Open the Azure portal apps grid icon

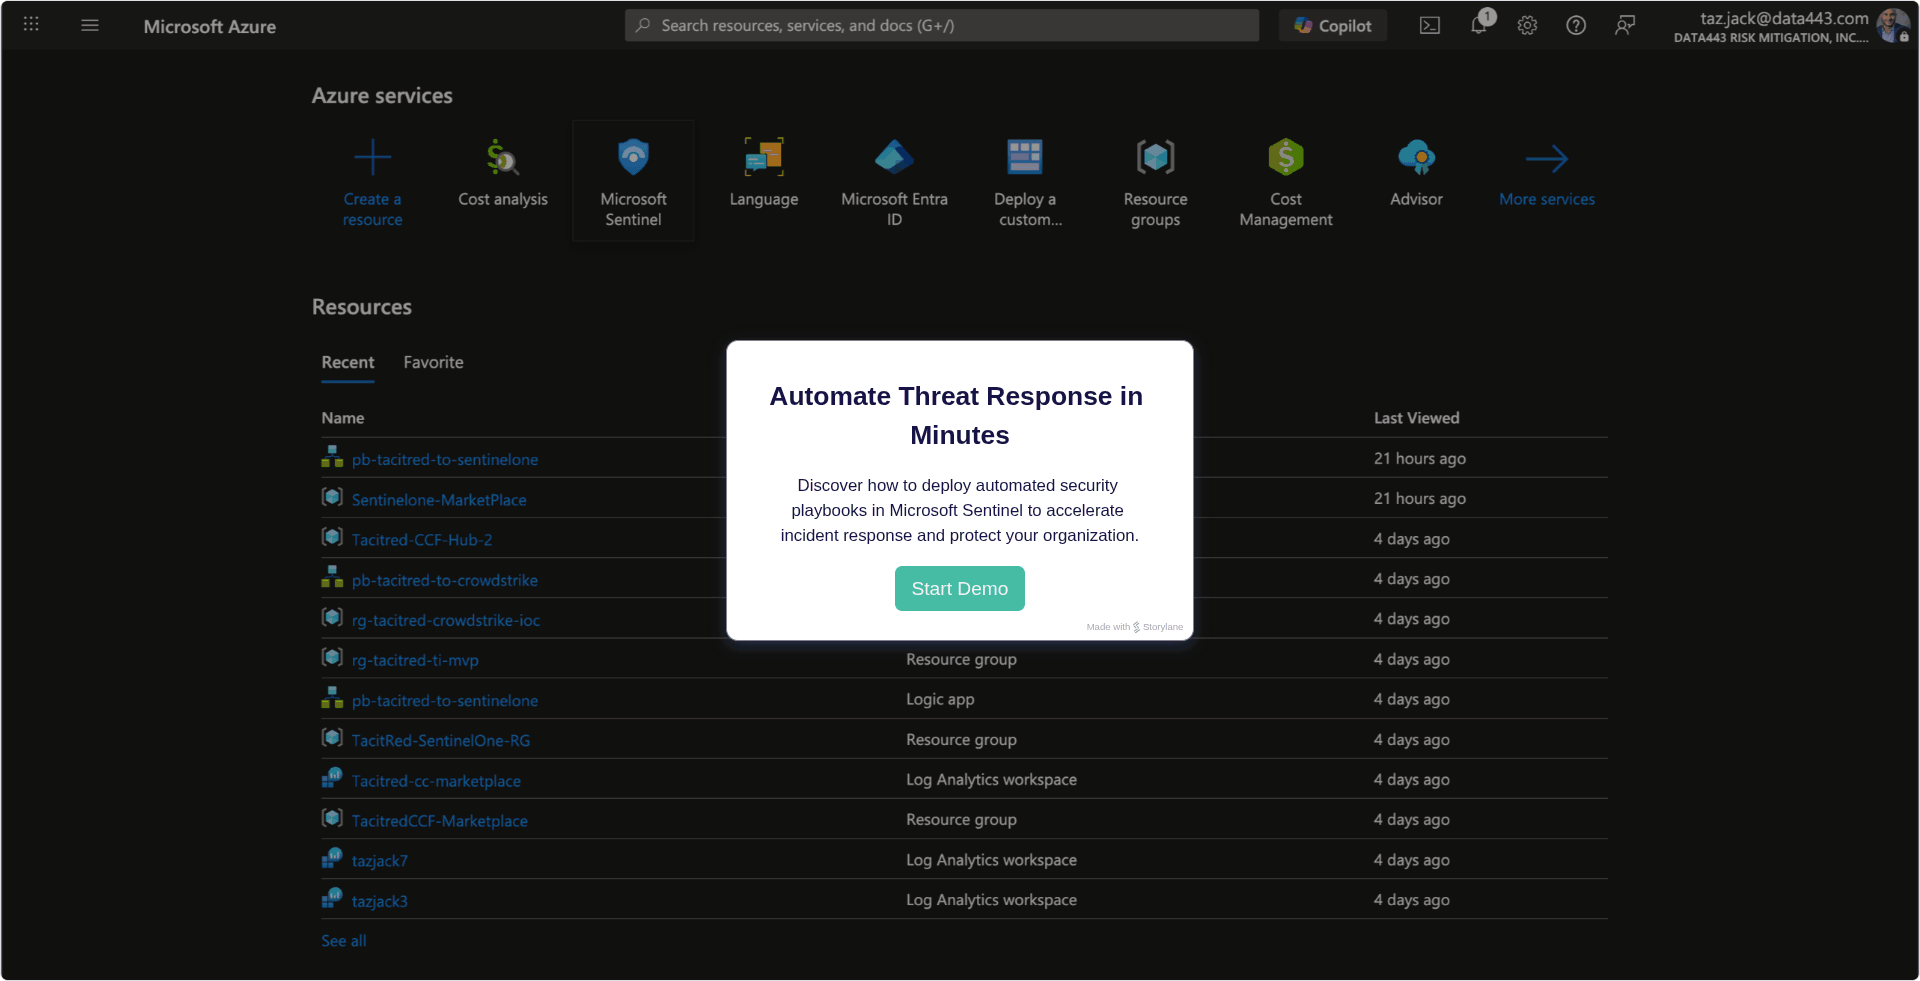31,24
